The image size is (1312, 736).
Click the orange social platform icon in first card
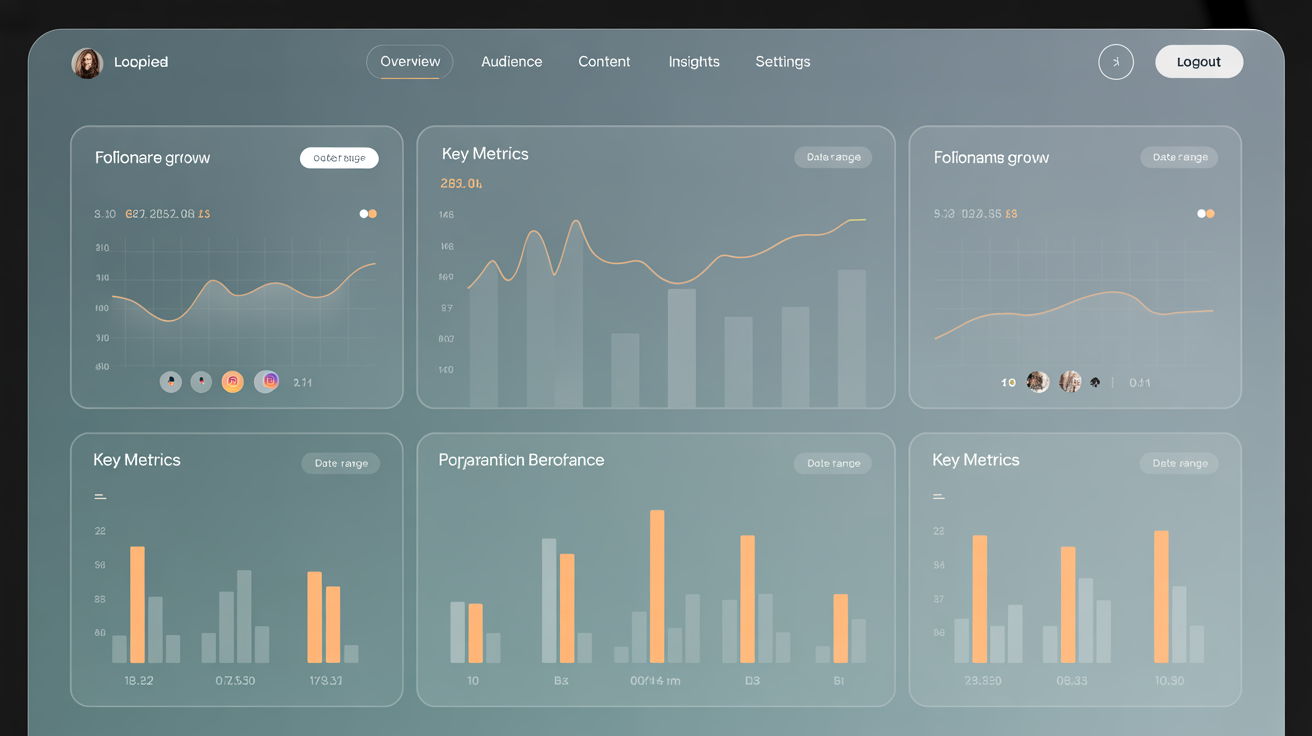(x=232, y=381)
